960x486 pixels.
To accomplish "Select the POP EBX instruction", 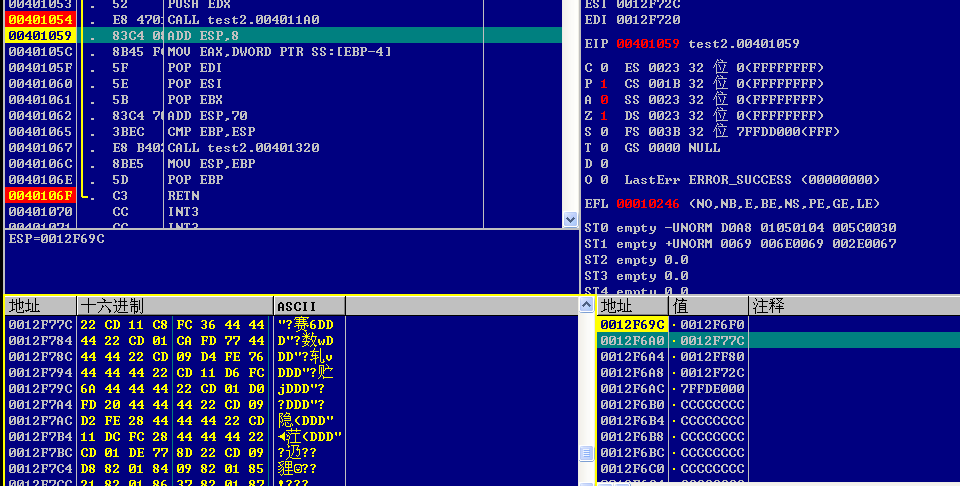I will pyautogui.click(x=195, y=99).
